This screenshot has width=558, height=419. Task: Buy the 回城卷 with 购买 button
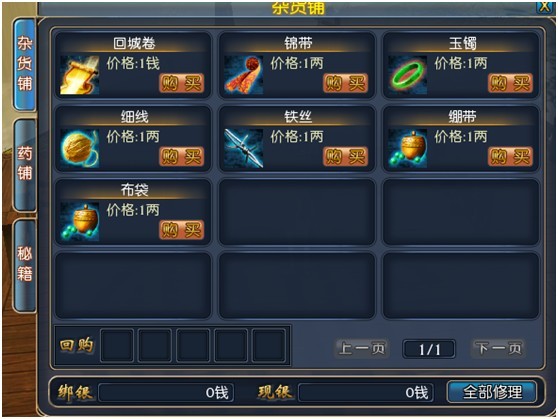coord(181,83)
